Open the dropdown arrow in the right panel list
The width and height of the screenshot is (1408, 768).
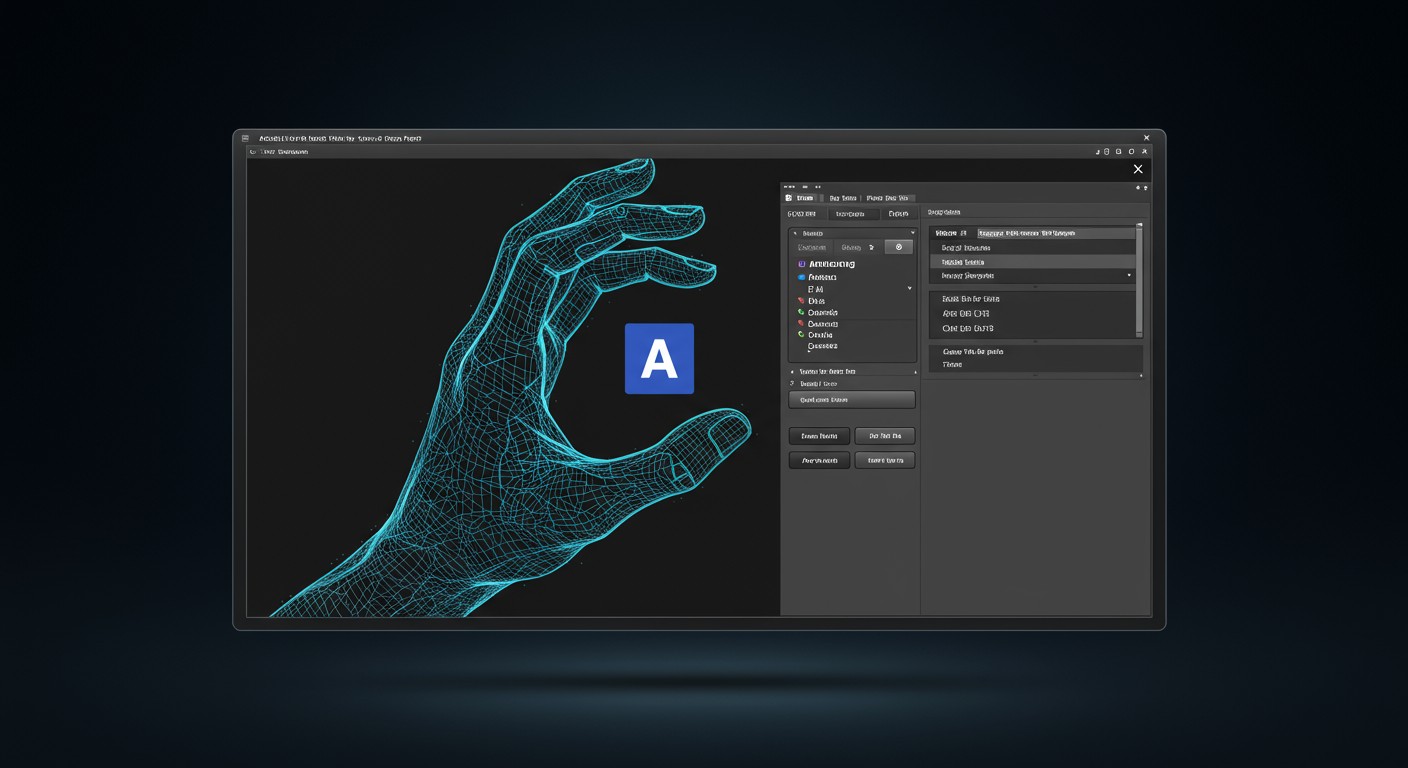pos(1129,275)
